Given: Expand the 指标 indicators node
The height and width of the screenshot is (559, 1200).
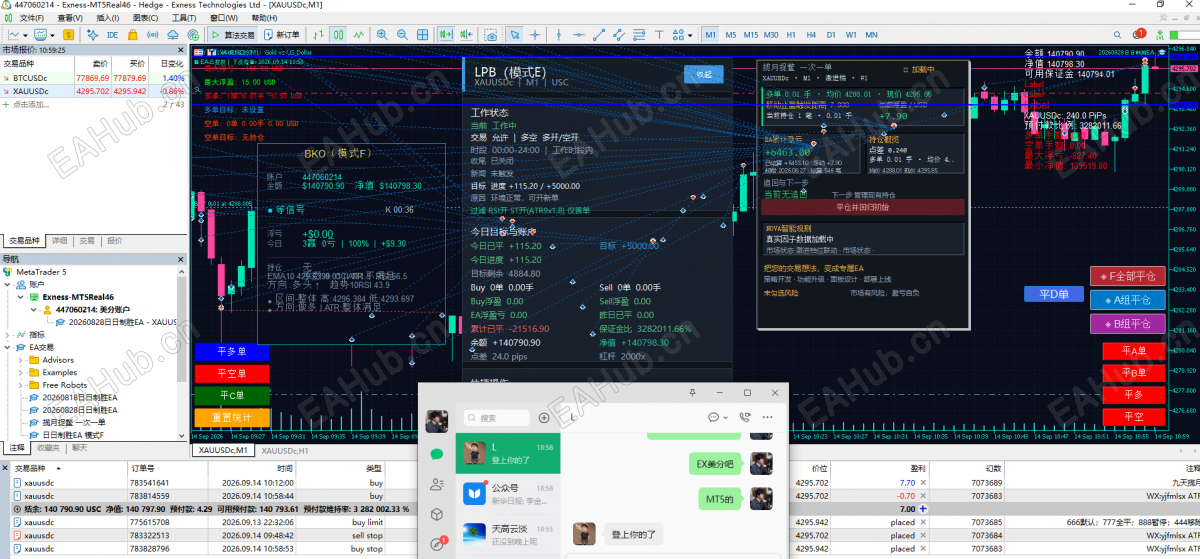Looking at the screenshot, I should pyautogui.click(x=9, y=335).
